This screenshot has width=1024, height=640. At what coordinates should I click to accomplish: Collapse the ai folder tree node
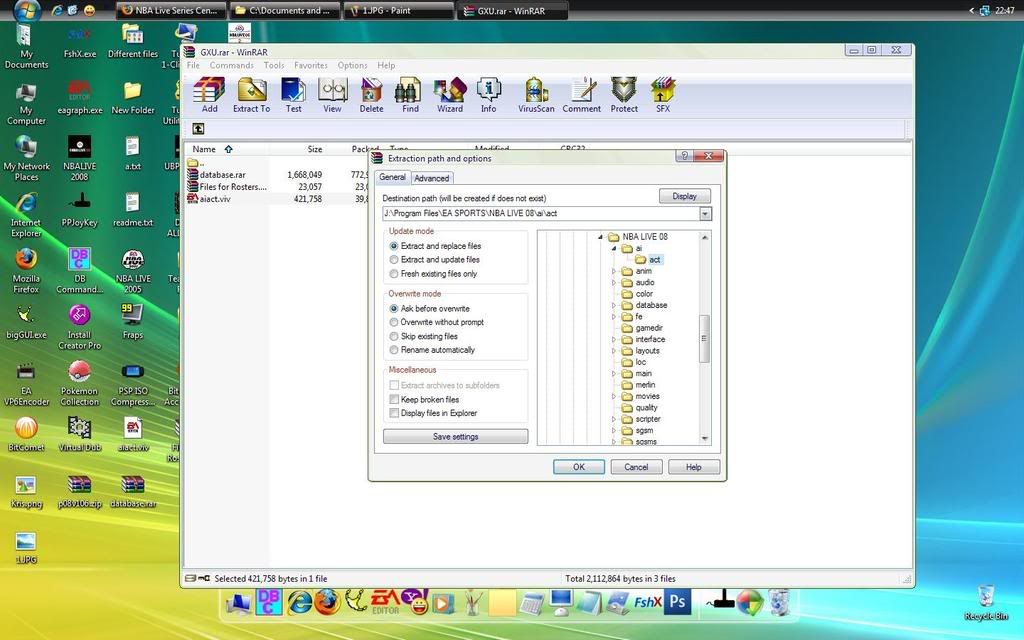tap(614, 248)
